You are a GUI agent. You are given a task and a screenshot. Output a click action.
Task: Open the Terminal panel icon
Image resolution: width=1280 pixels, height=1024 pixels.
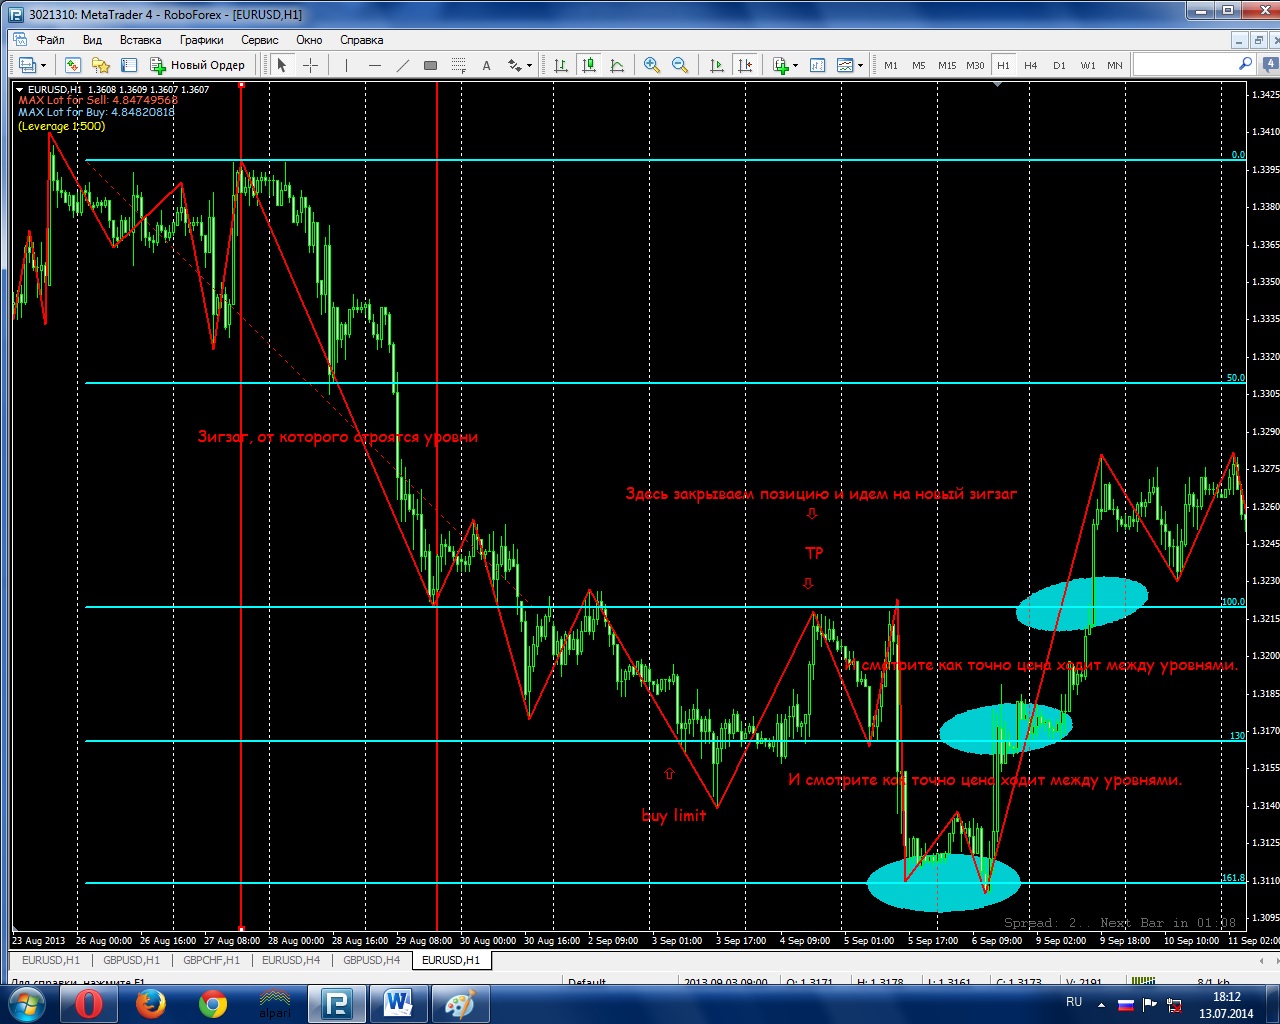[x=128, y=65]
